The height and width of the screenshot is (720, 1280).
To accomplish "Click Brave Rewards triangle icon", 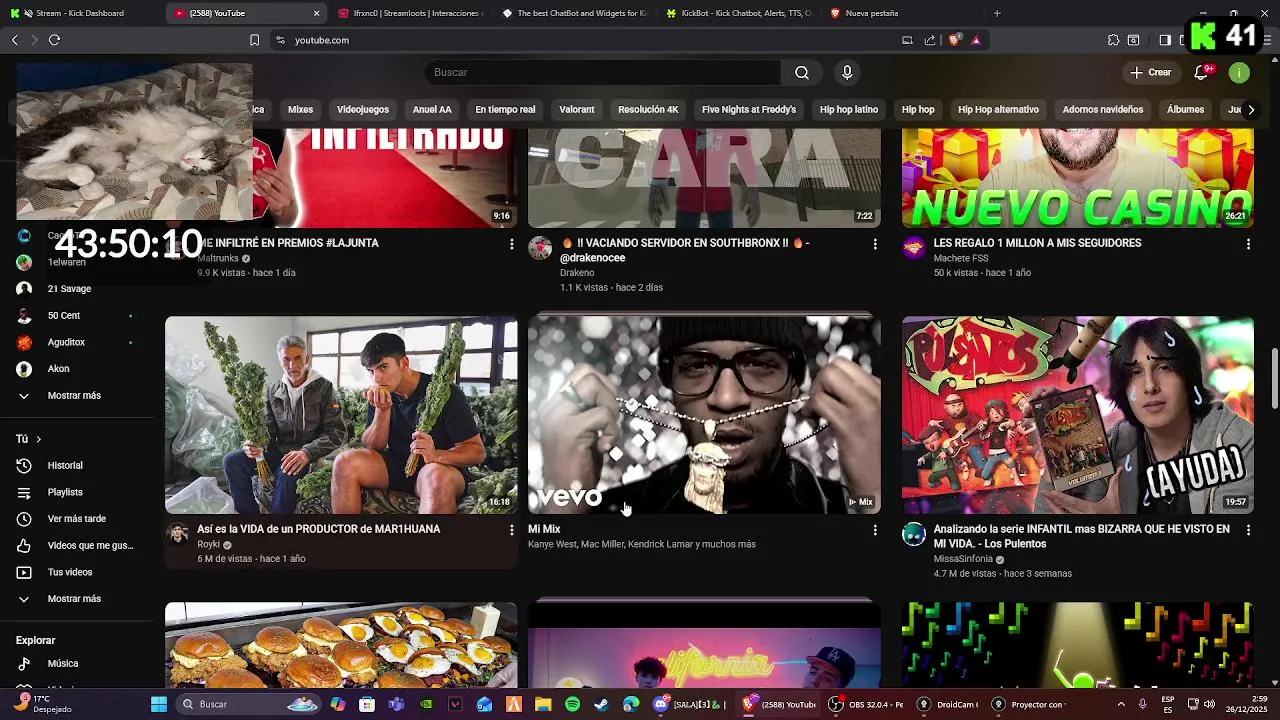I will tap(976, 40).
